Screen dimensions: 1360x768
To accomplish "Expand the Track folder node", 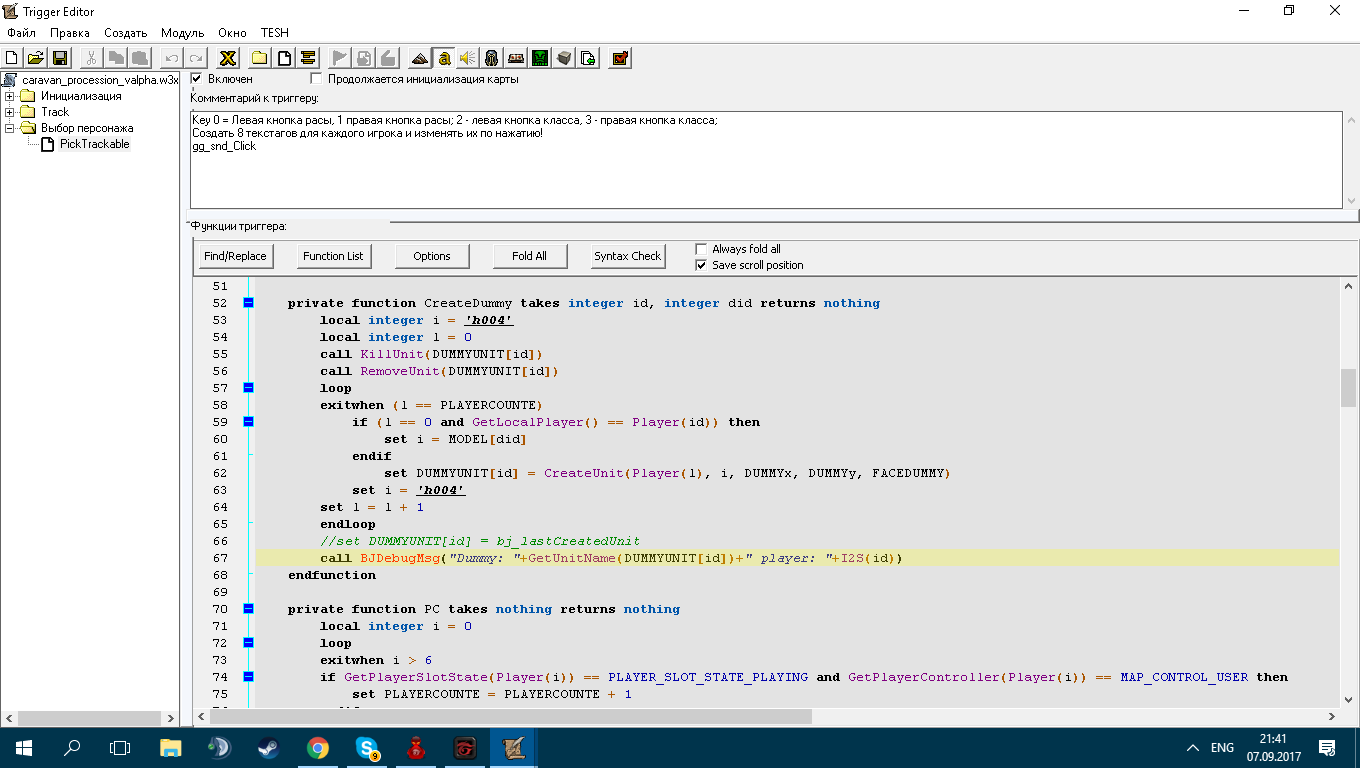I will (10, 112).
